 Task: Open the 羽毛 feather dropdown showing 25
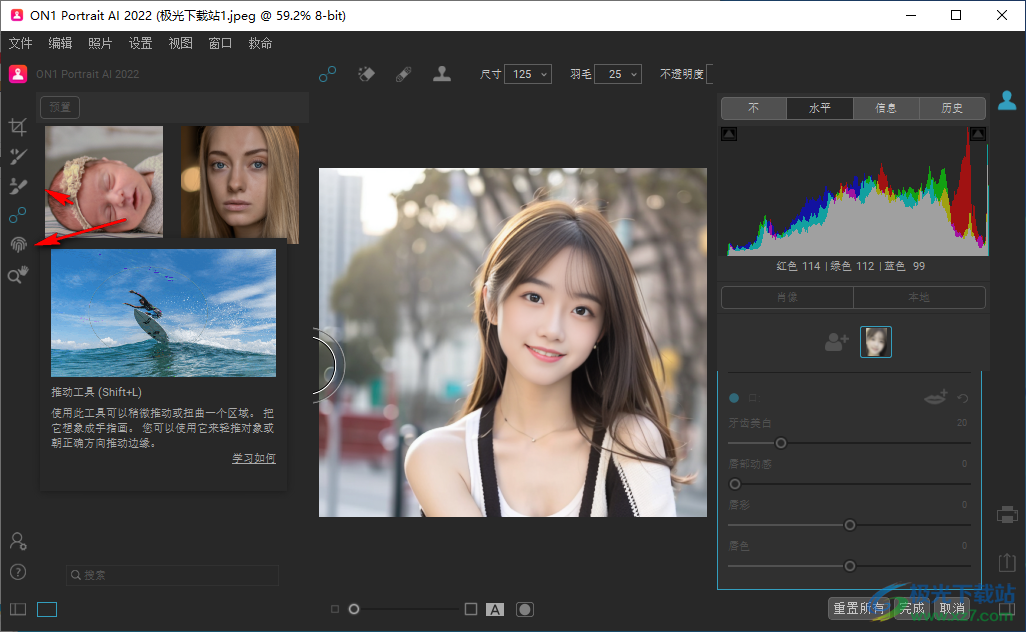click(618, 74)
